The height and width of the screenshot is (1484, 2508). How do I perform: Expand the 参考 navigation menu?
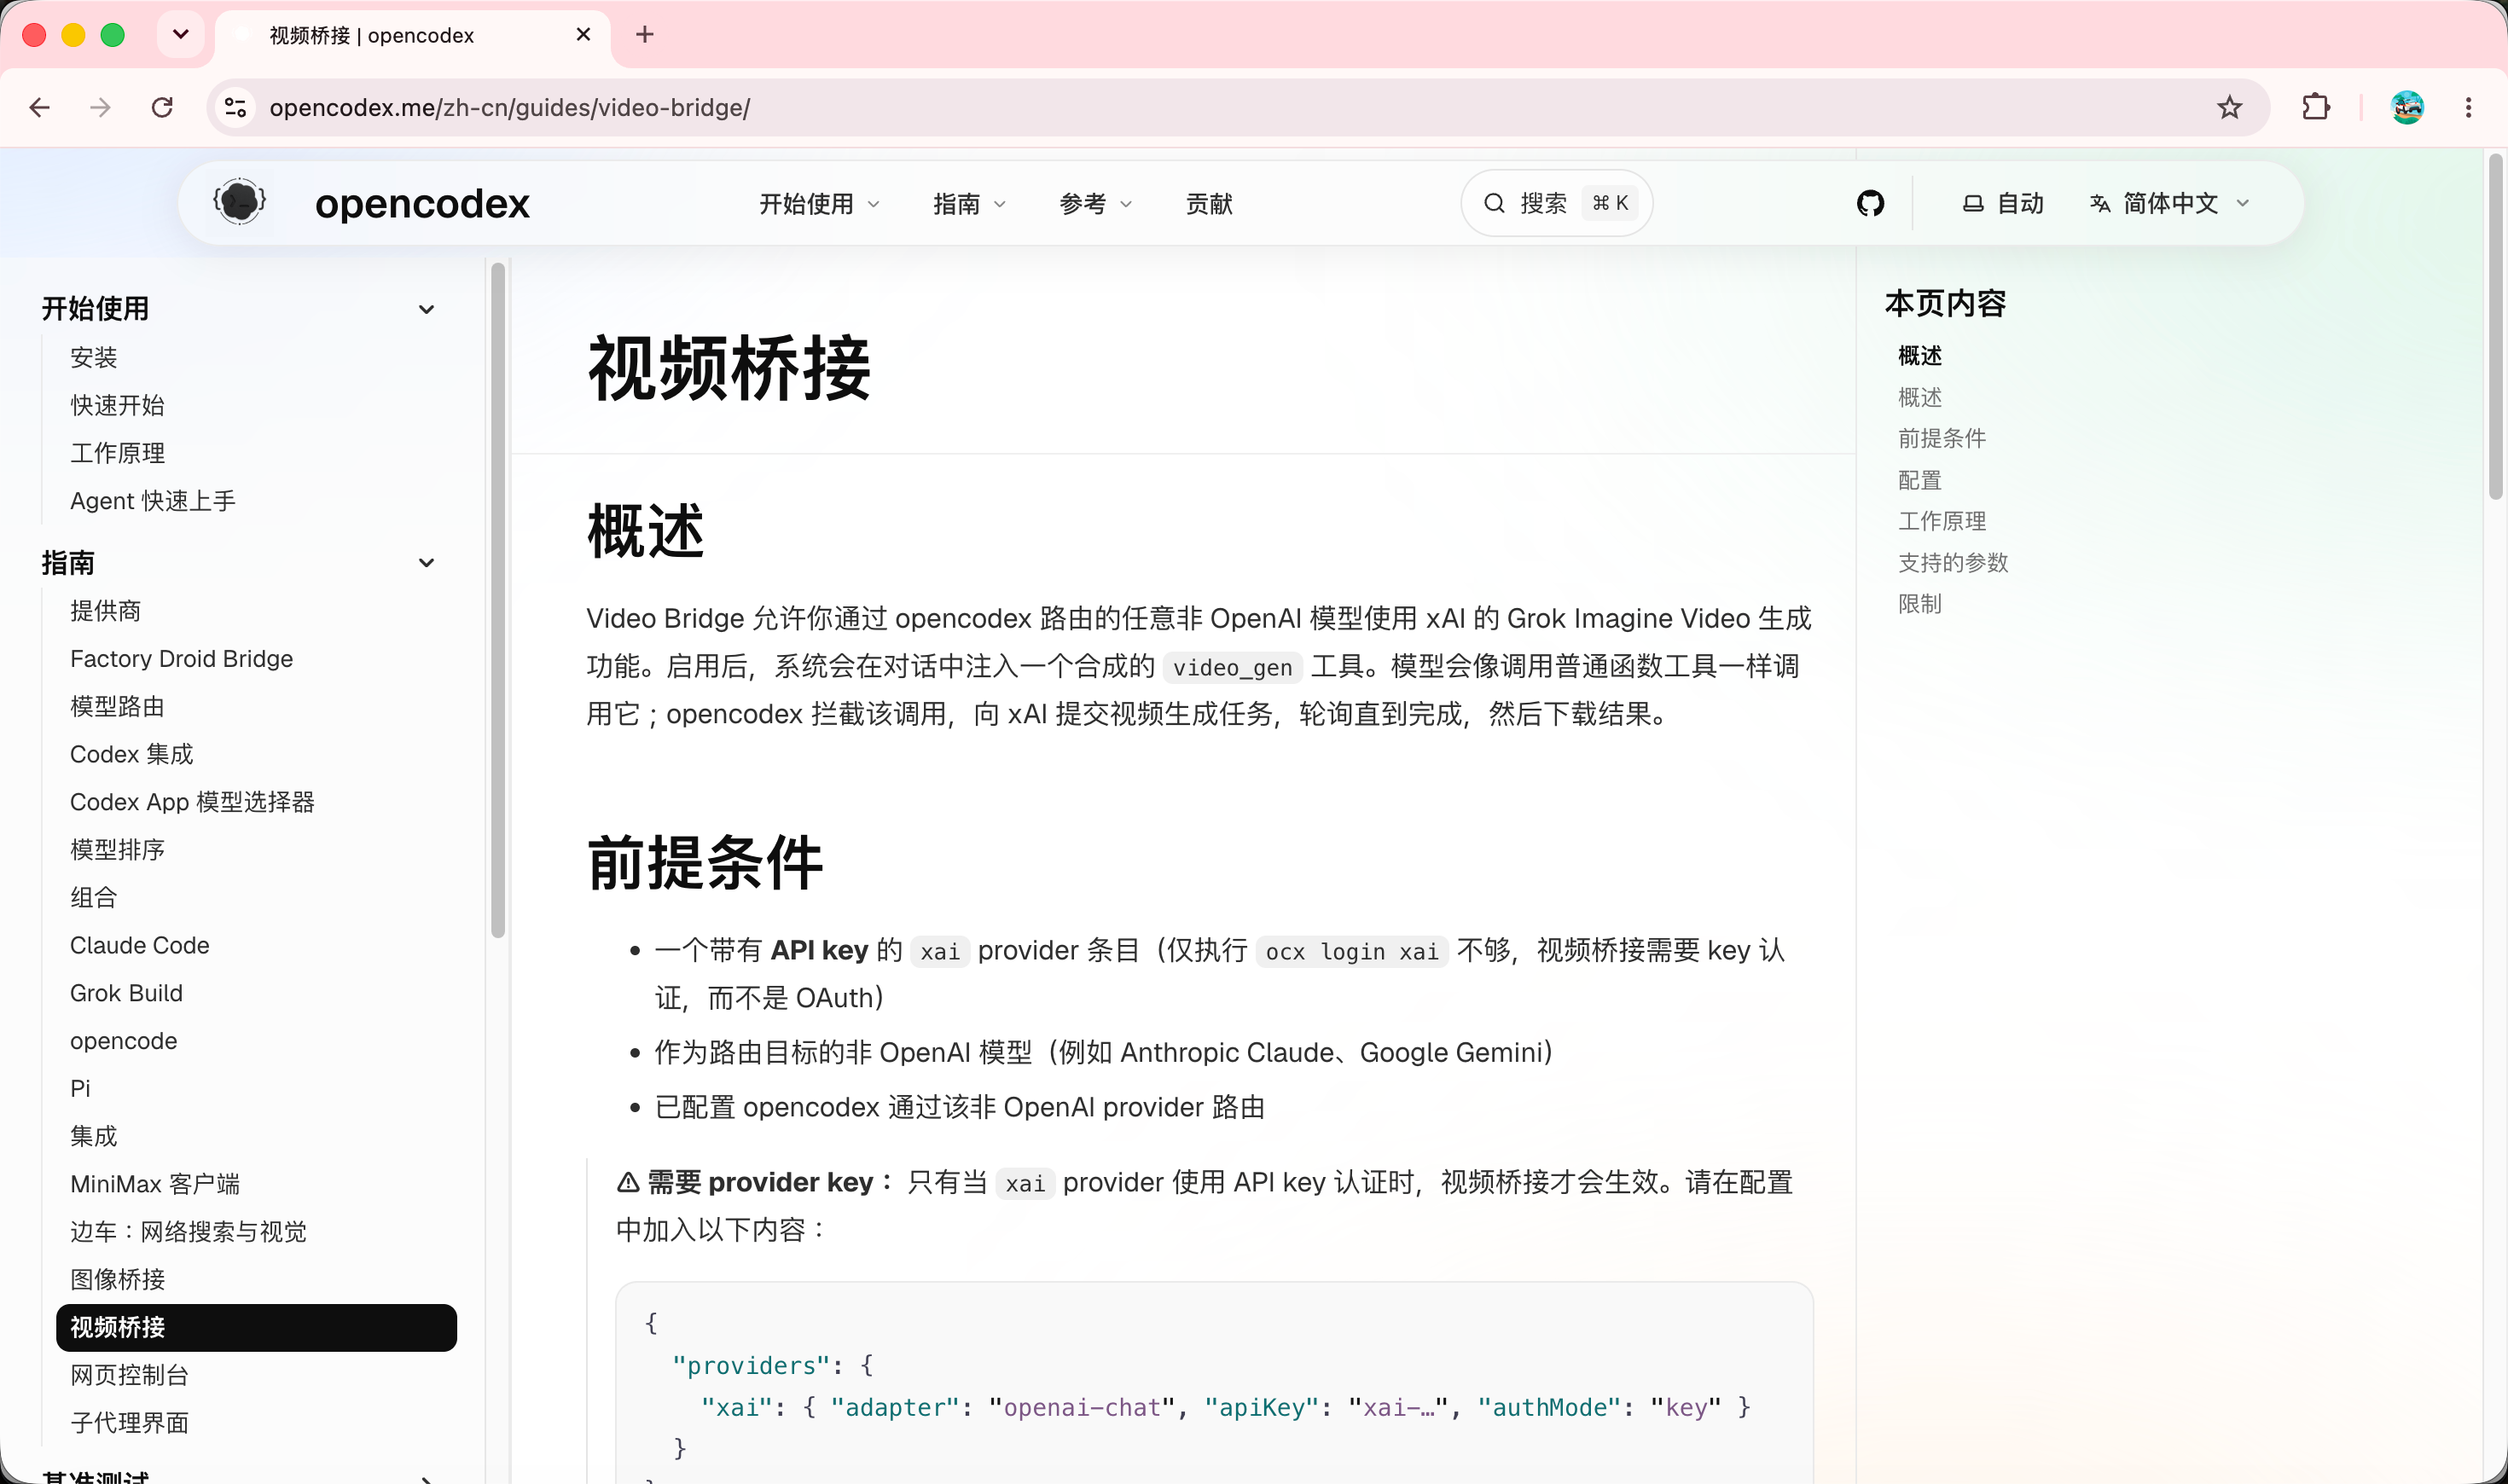(x=1095, y=204)
